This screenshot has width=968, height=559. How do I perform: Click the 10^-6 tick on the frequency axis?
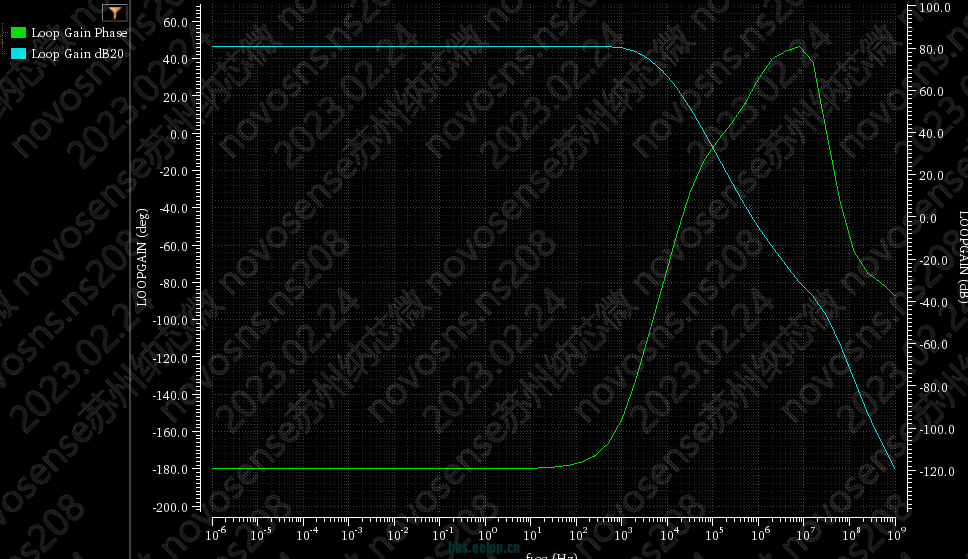(214, 535)
